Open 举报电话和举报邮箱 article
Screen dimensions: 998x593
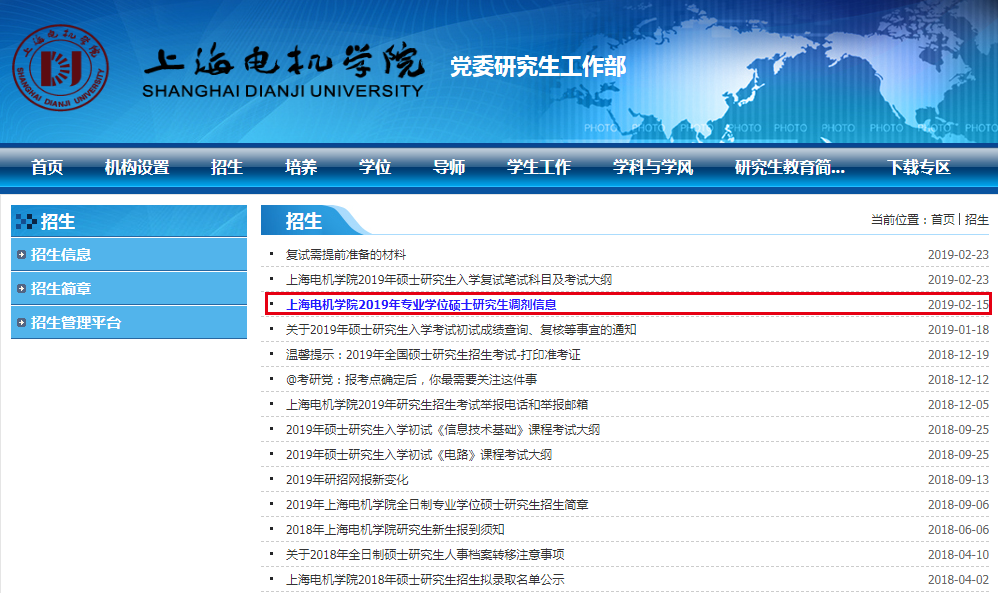click(437, 405)
